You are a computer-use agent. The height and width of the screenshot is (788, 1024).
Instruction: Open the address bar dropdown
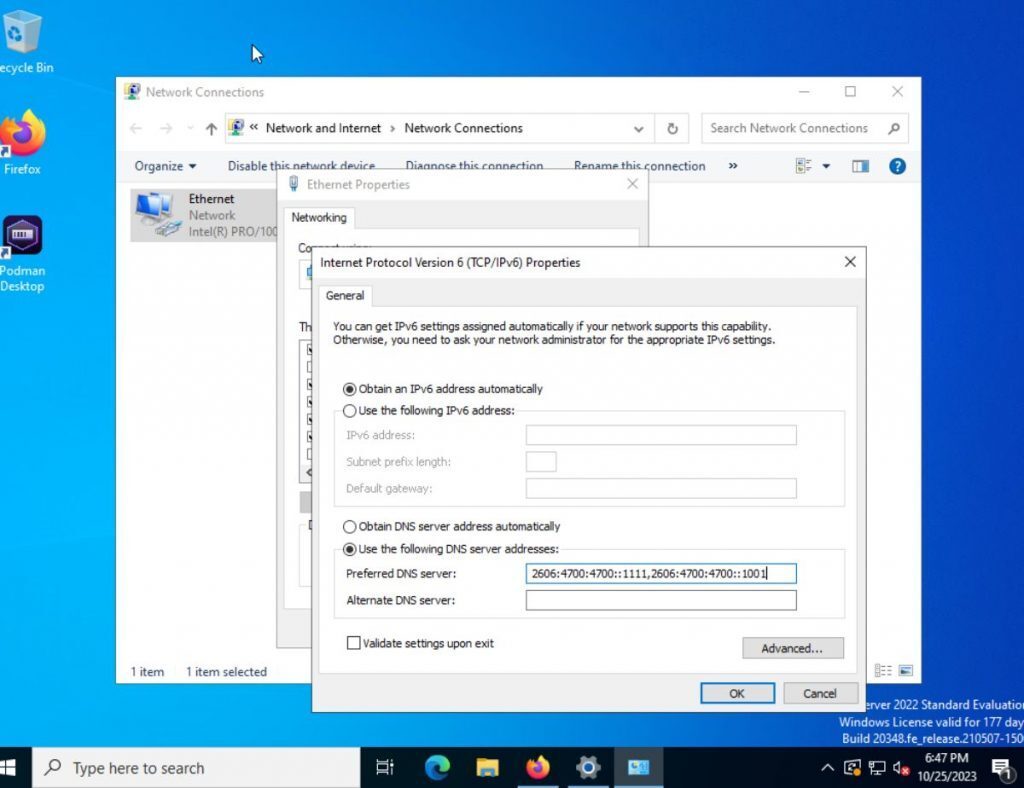(x=639, y=128)
